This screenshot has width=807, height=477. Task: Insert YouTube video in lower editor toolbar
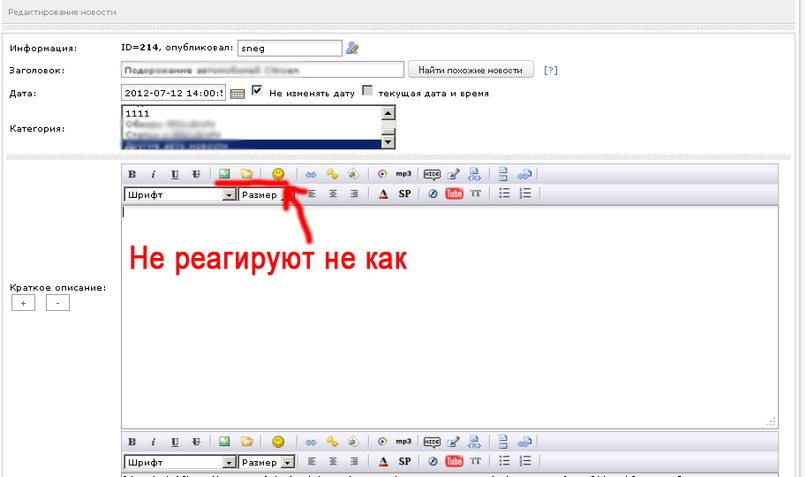click(x=454, y=461)
